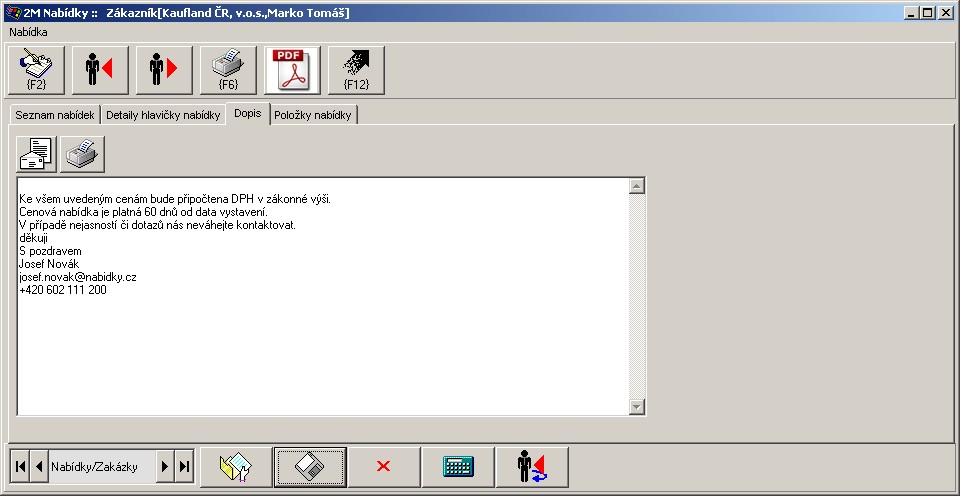Click the +420 602 111 200 phone line
Viewport: 960px width, 496px height.
[x=63, y=290]
